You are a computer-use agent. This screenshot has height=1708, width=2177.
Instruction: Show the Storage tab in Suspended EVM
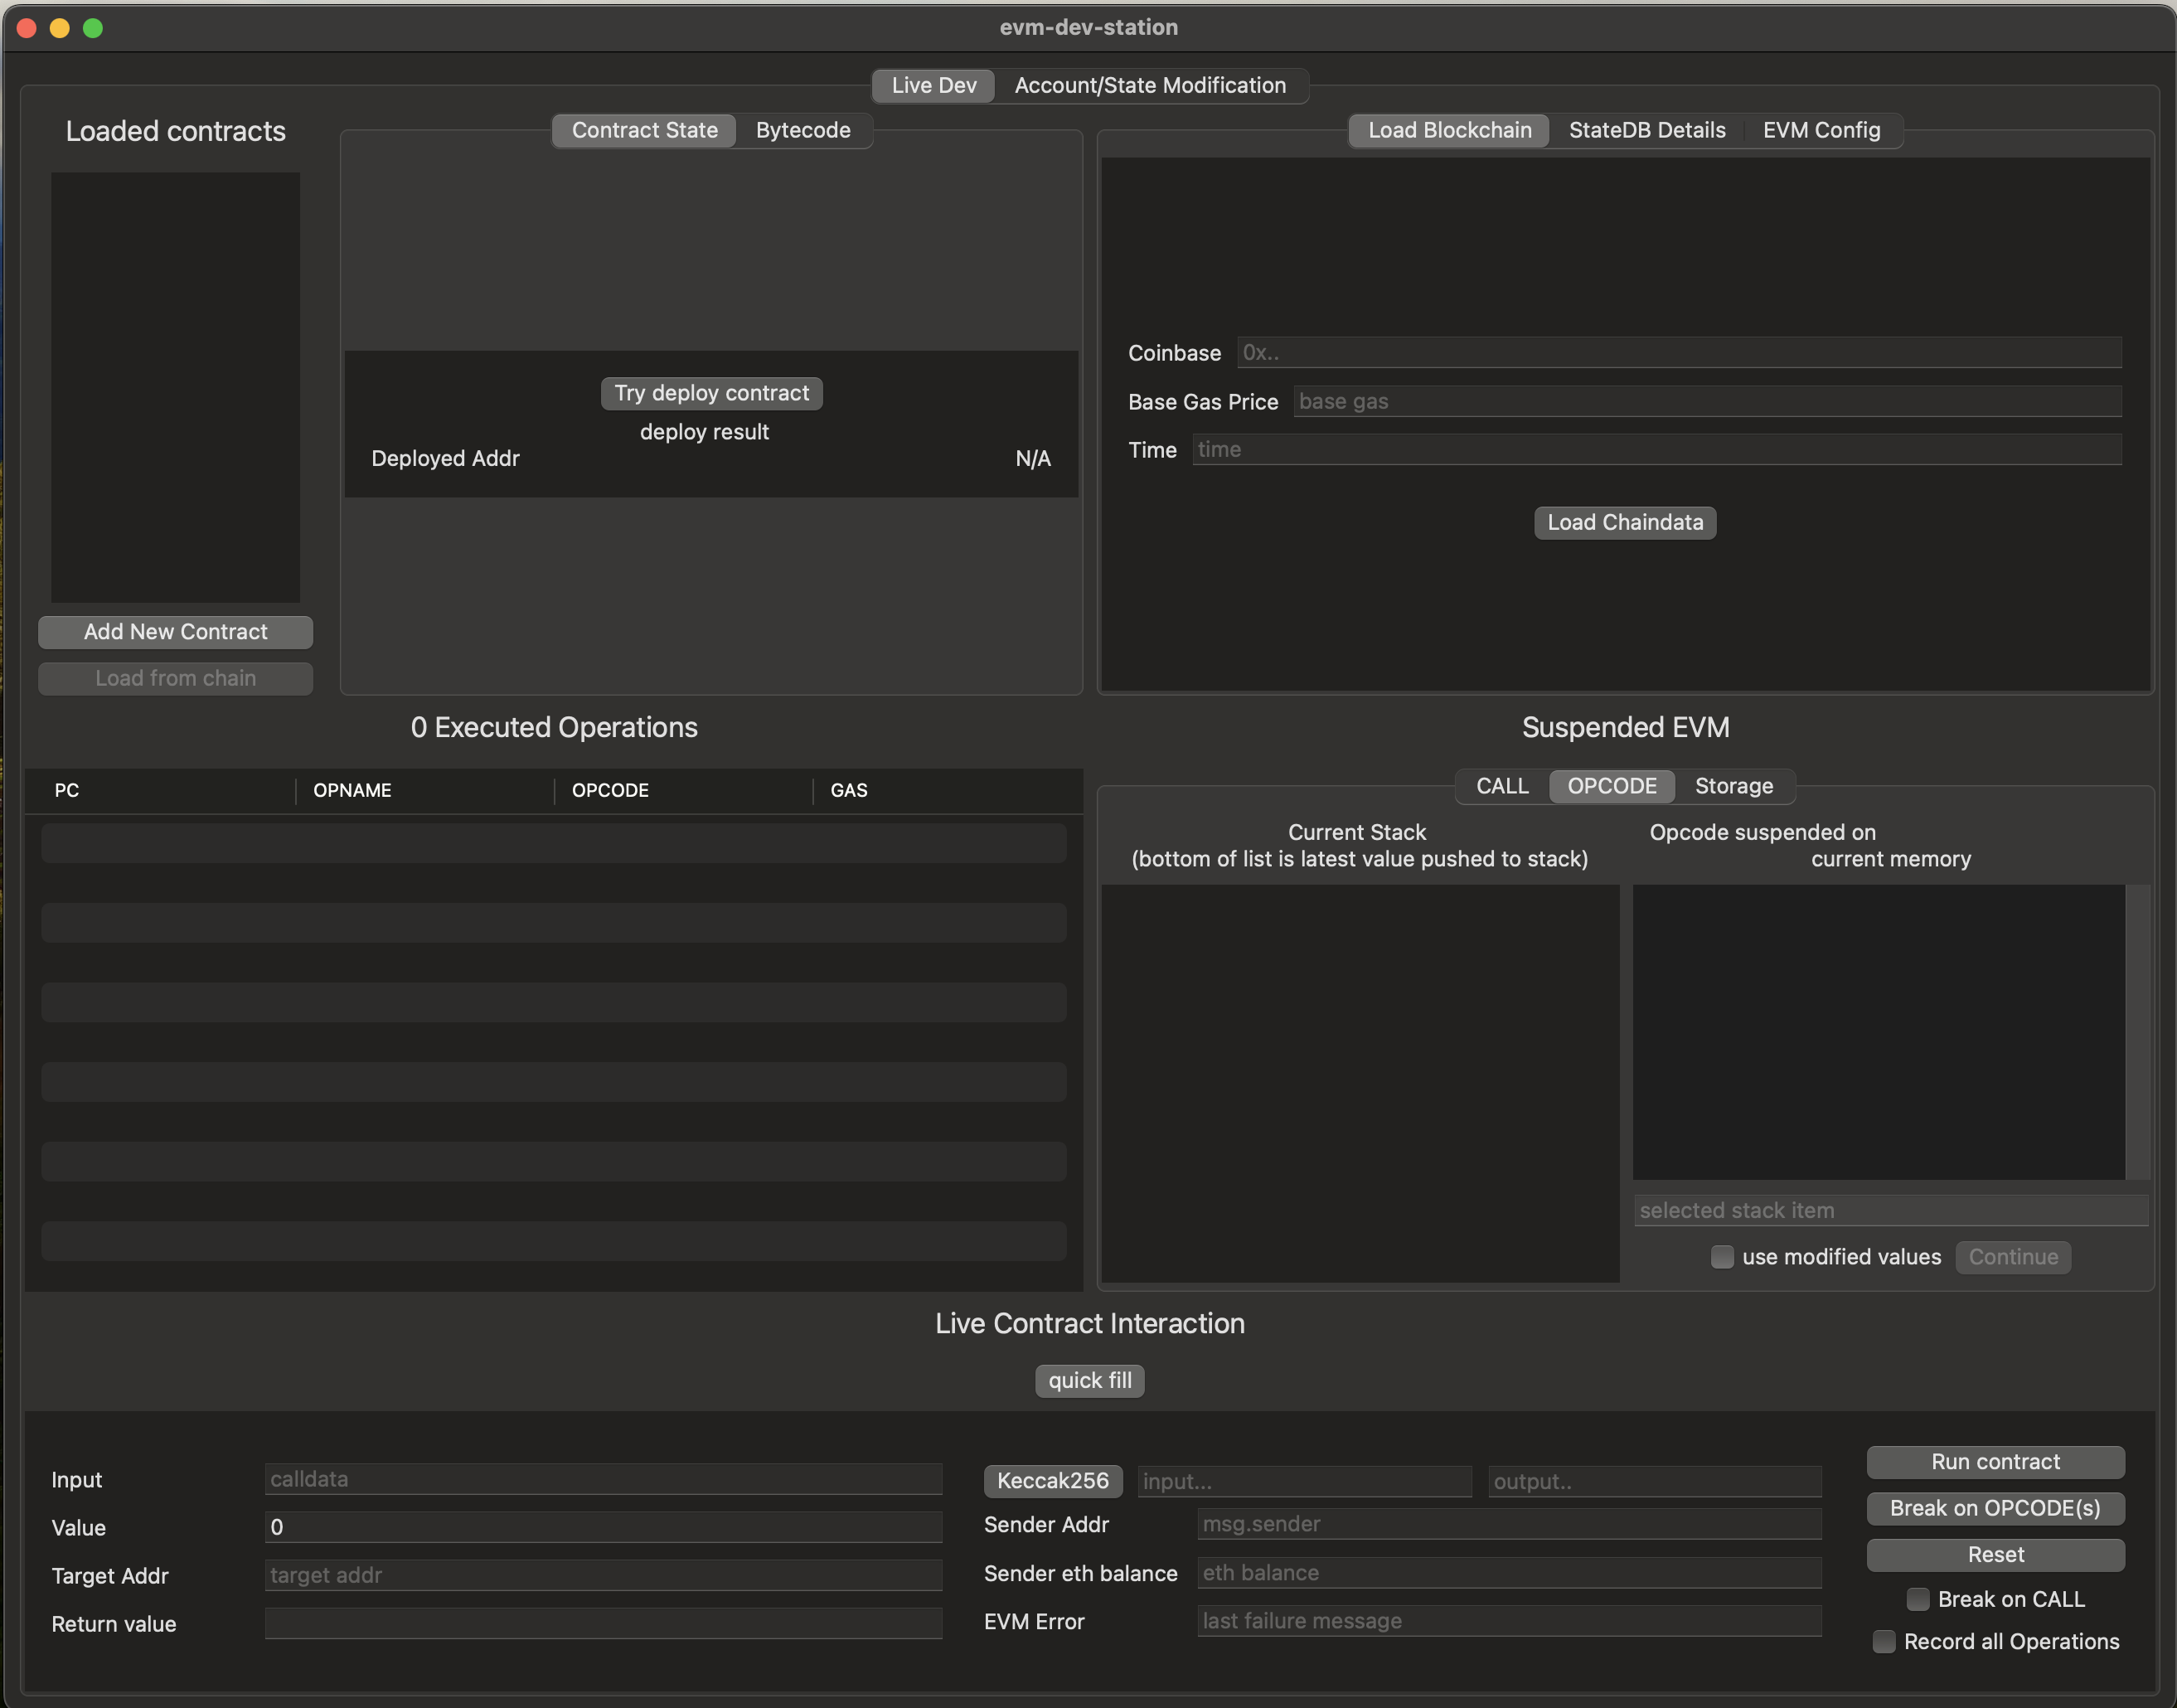(x=1733, y=786)
